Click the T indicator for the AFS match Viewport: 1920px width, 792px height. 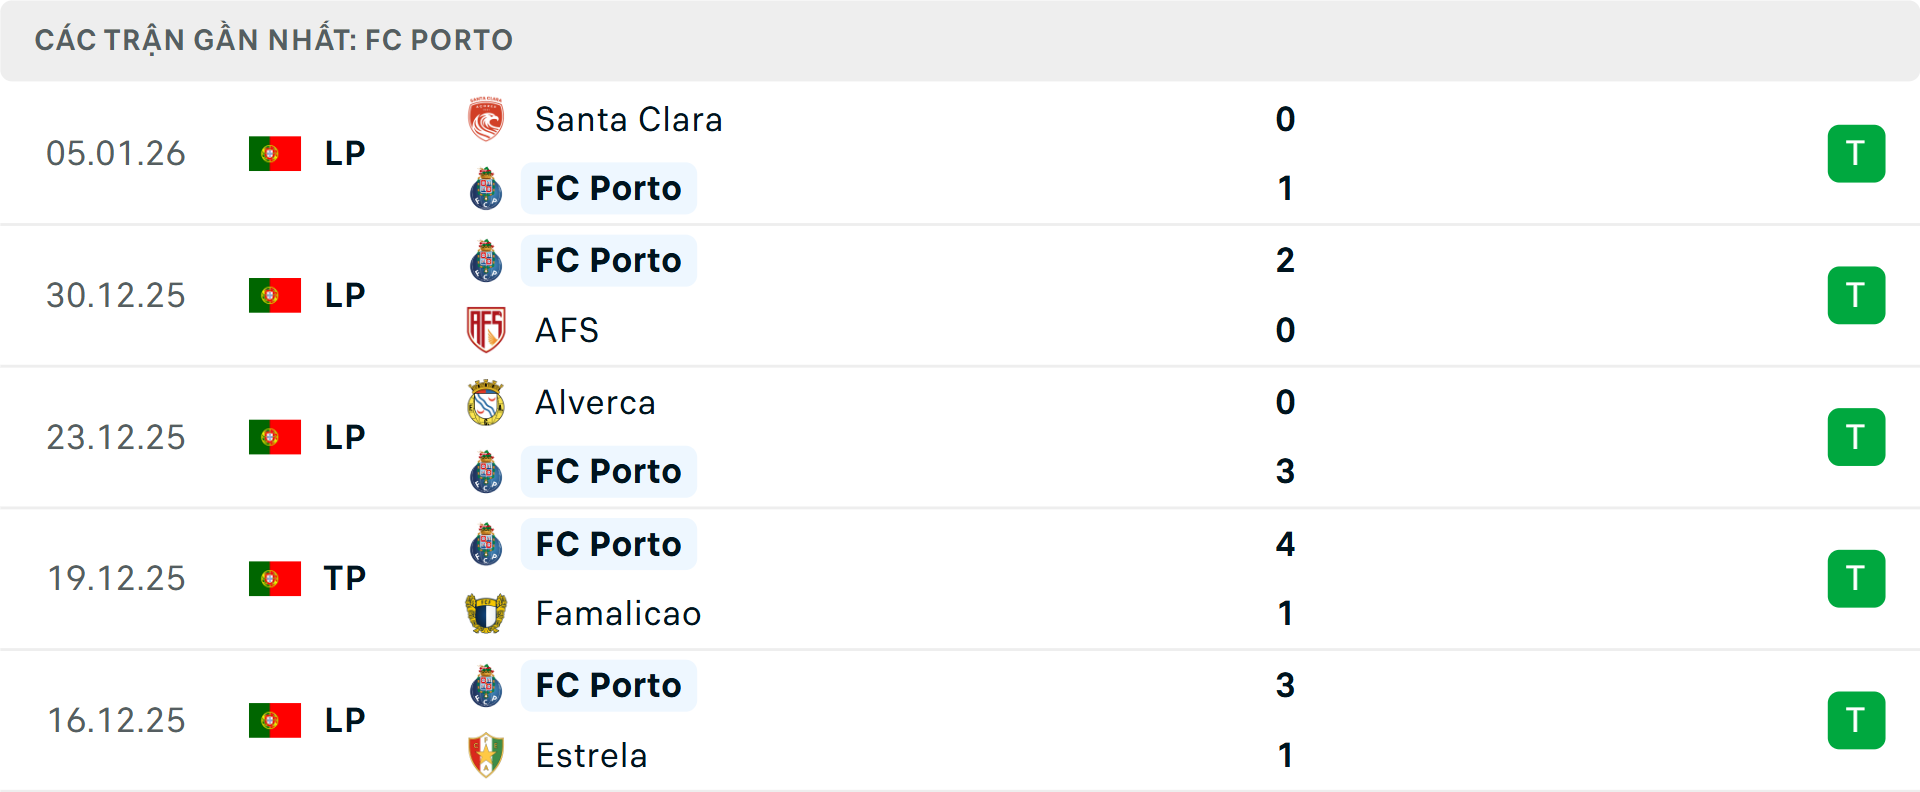tap(1856, 295)
